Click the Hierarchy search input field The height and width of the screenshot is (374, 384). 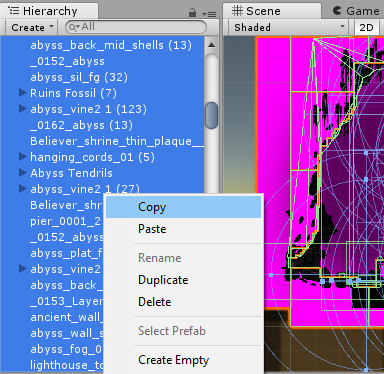(x=136, y=27)
